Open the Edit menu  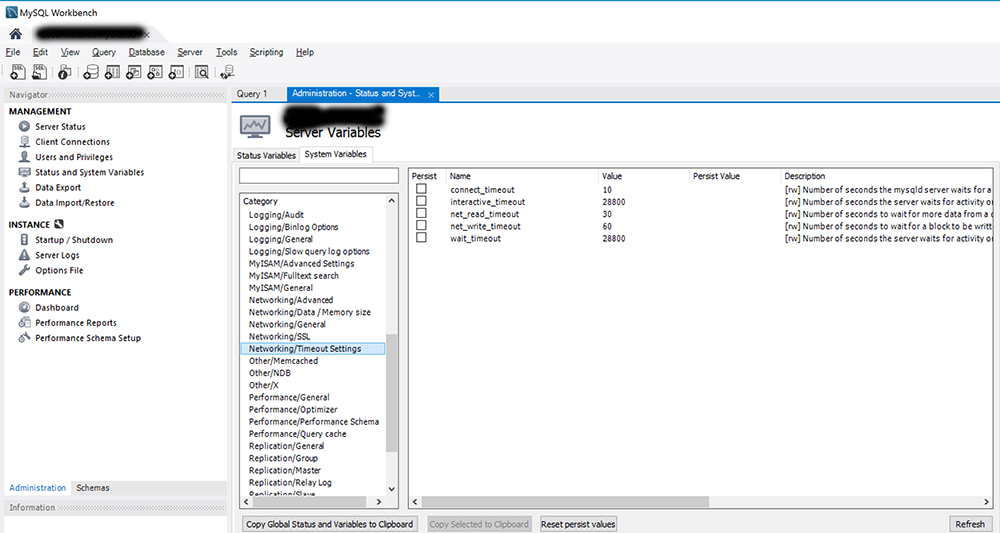40,52
